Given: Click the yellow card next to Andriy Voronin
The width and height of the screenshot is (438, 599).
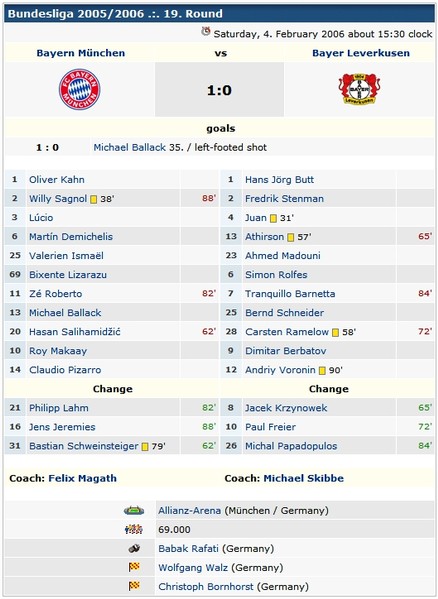Looking at the screenshot, I should click(322, 371).
